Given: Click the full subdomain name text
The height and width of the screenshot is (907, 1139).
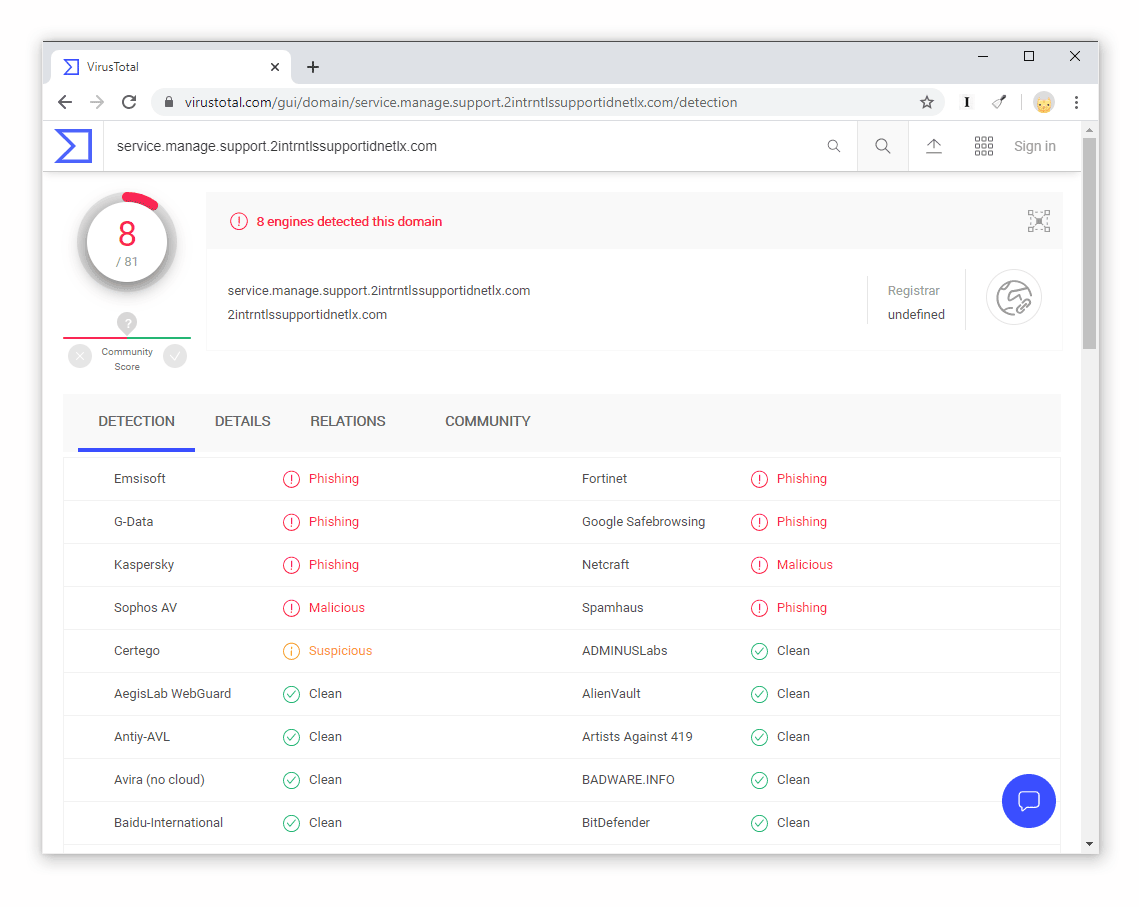Looking at the screenshot, I should (x=378, y=290).
